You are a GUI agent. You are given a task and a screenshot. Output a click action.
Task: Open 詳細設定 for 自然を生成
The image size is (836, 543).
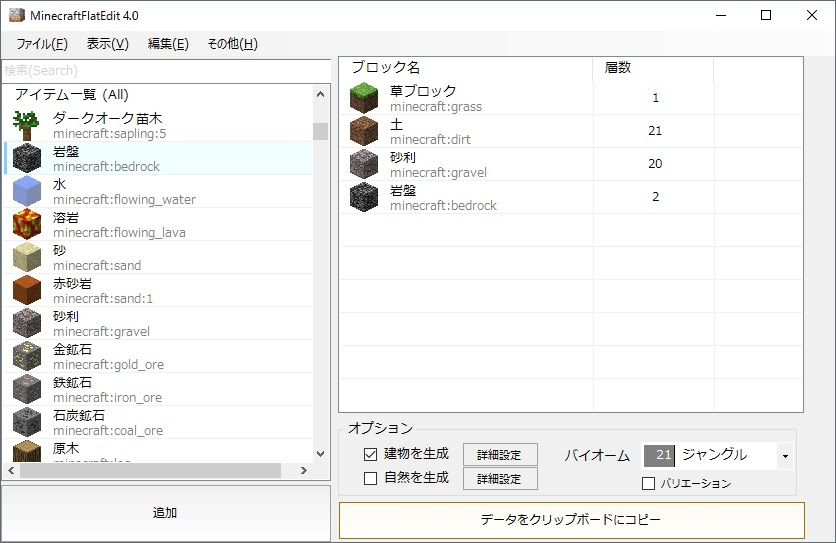[500, 479]
